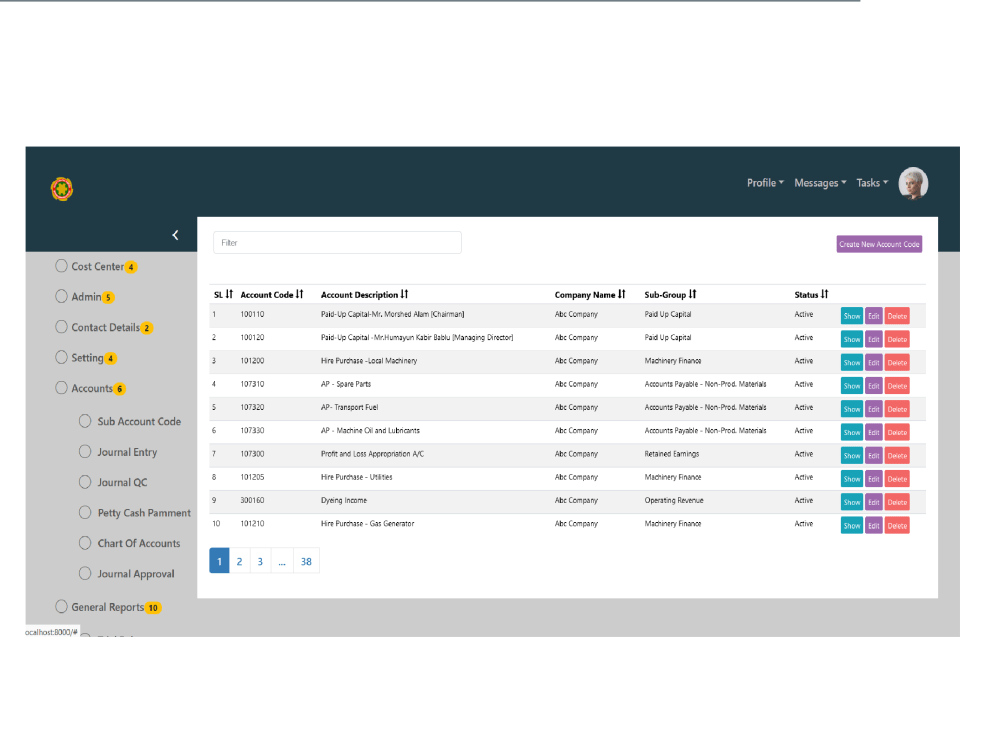The width and height of the screenshot is (1000, 750).
Task: Sort by Account Description arrows
Action: point(404,294)
